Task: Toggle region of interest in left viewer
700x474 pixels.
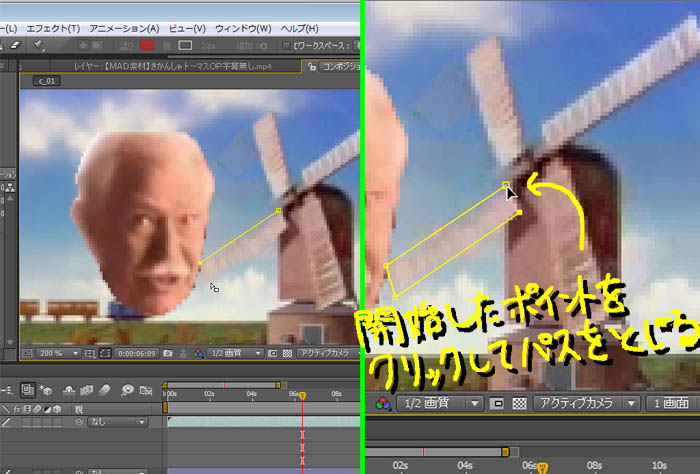Action: [272, 353]
